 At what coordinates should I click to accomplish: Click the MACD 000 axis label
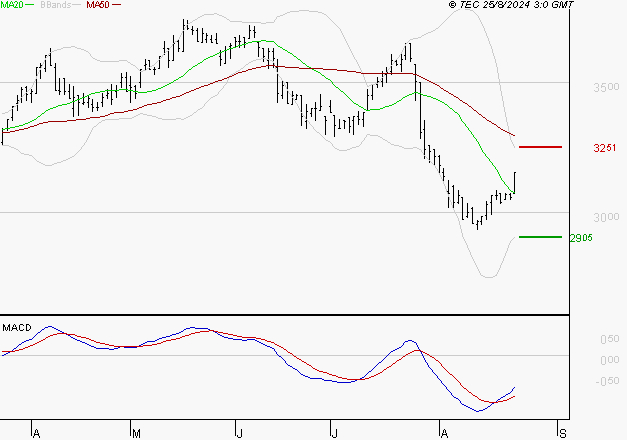[x=610, y=360]
